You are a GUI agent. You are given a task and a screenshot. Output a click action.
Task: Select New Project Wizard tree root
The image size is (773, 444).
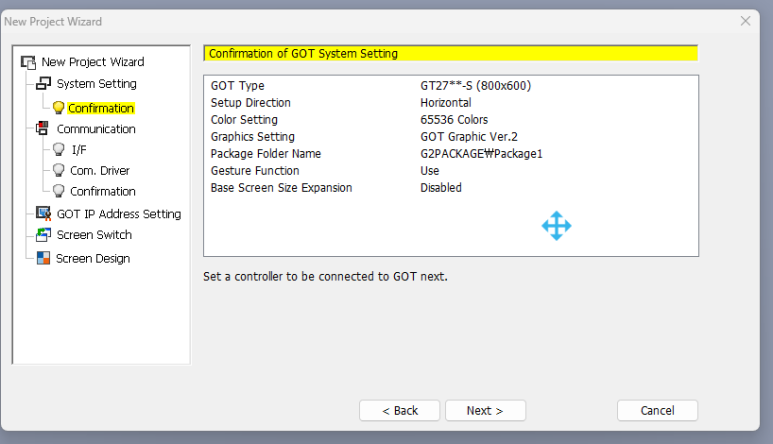[93, 62]
